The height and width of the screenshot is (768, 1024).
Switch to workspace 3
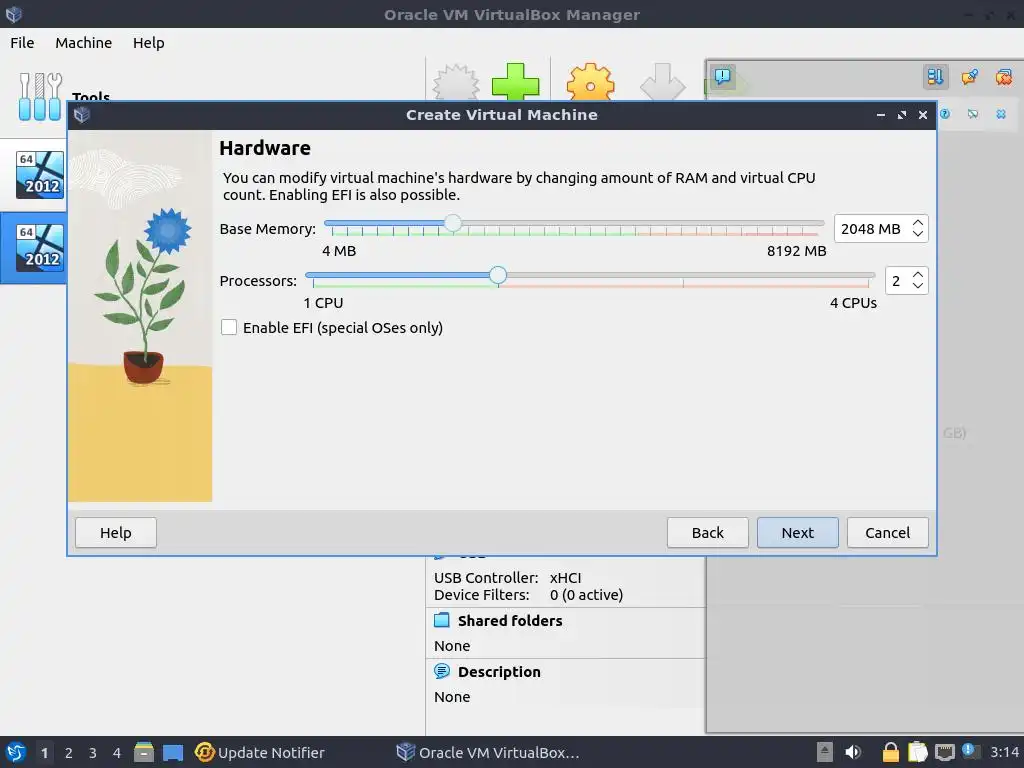click(93, 753)
